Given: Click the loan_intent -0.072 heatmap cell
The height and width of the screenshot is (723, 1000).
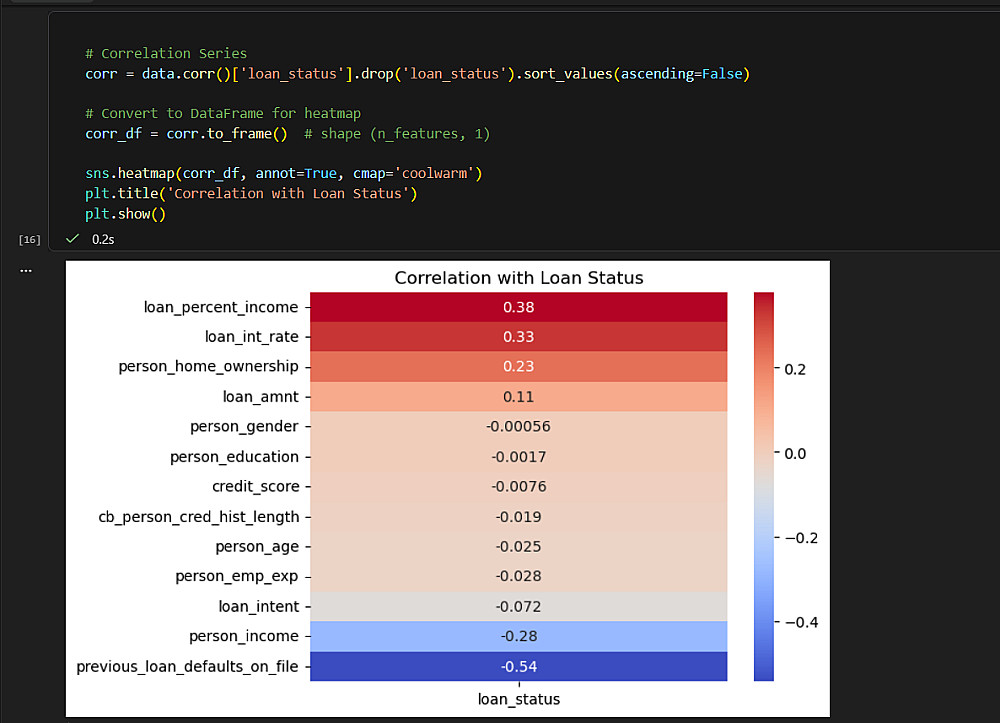Looking at the screenshot, I should click(518, 606).
